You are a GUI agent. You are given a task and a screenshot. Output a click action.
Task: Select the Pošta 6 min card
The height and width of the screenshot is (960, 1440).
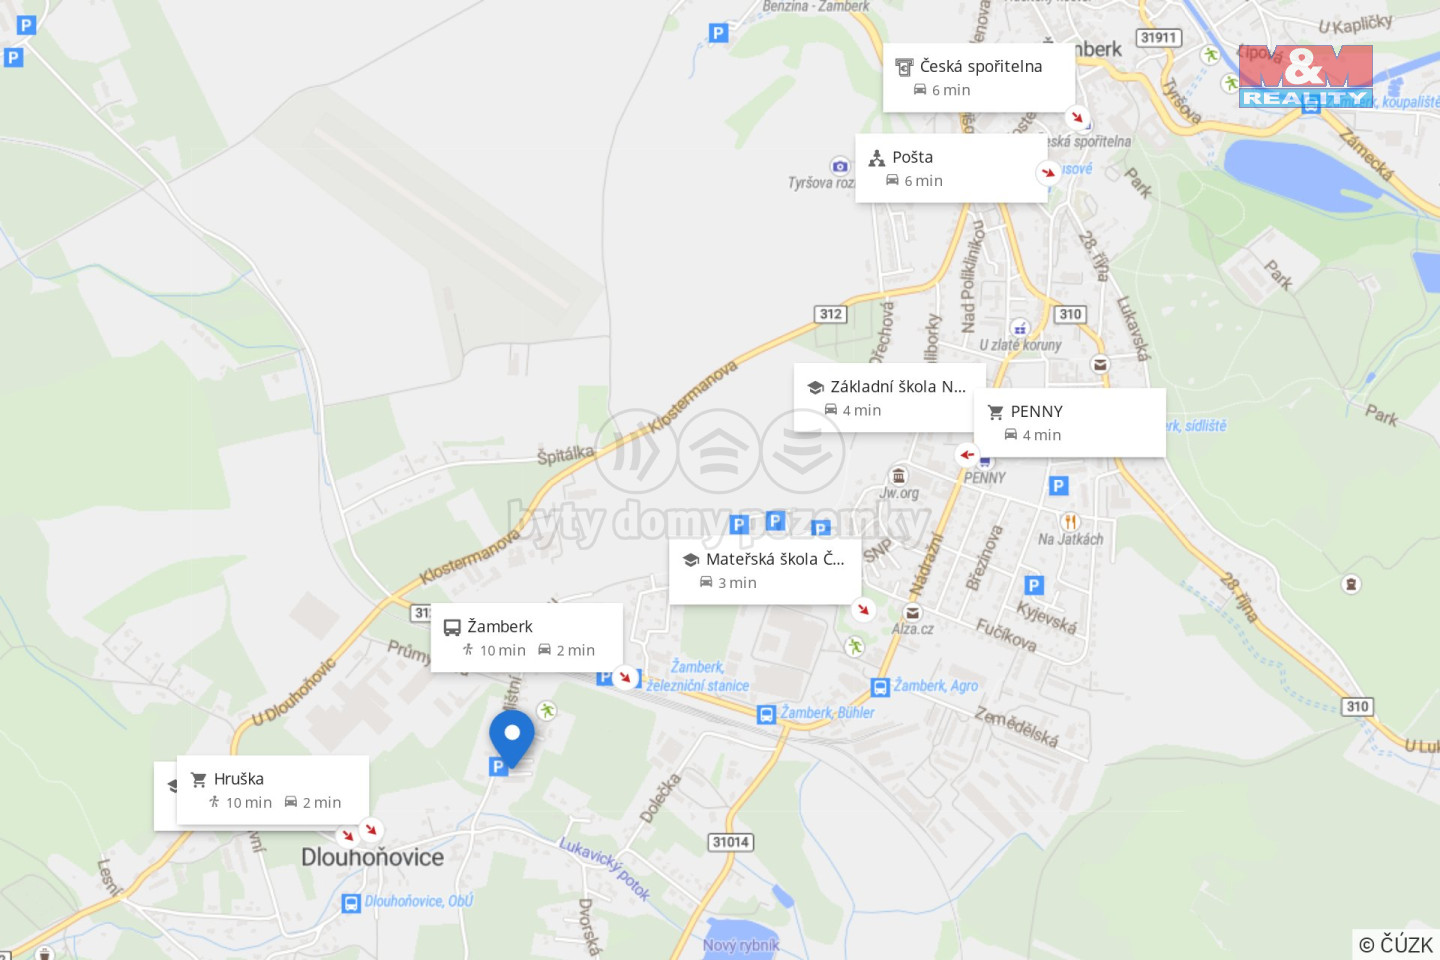point(951,168)
